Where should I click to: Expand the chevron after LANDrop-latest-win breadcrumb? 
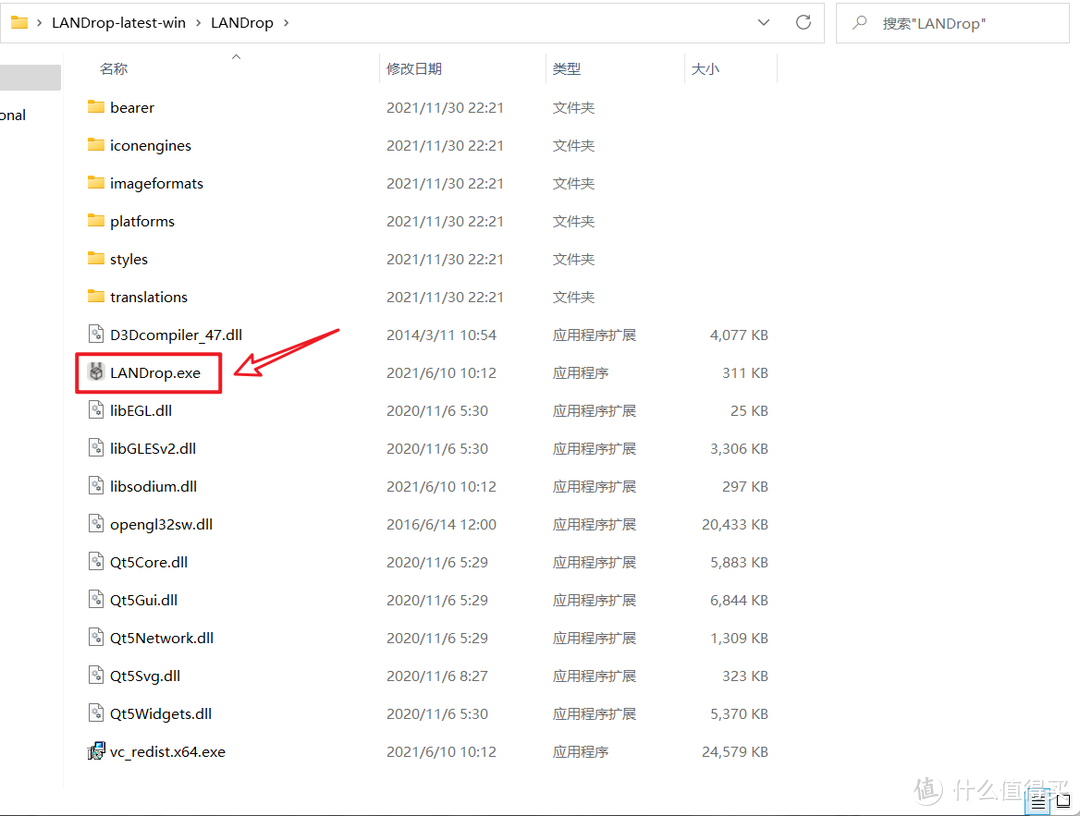click(x=198, y=23)
